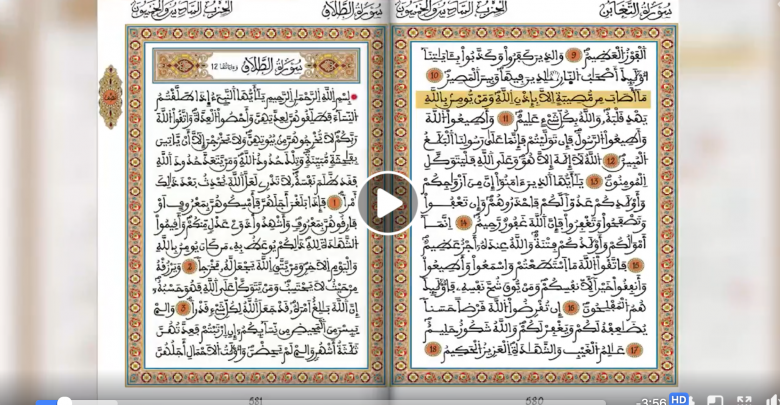Click the remaining time -3:56

[651, 402]
